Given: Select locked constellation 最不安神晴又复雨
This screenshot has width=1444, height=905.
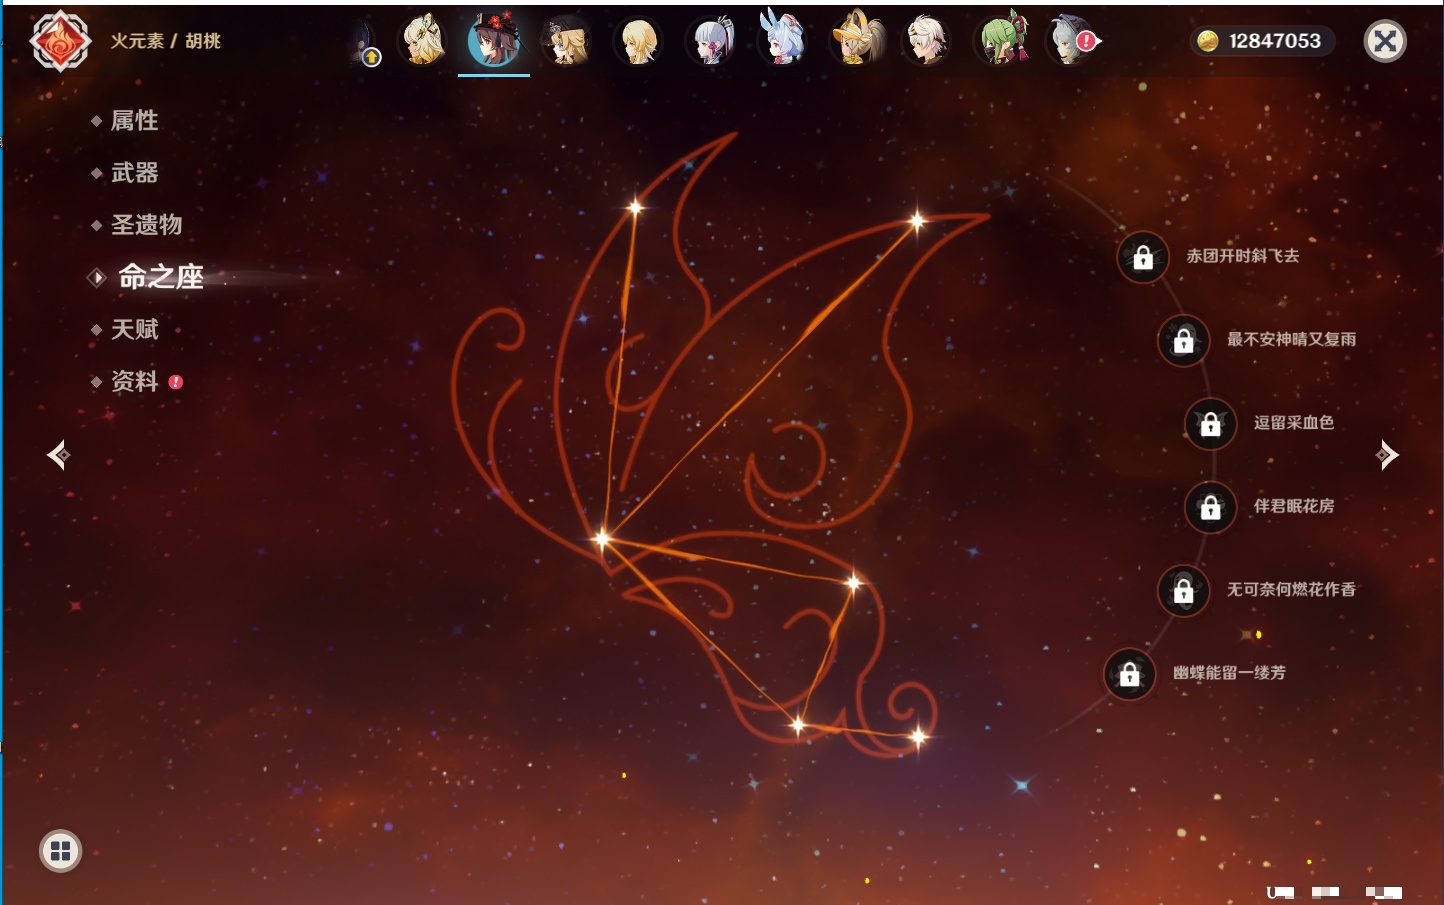Looking at the screenshot, I should click(1183, 341).
